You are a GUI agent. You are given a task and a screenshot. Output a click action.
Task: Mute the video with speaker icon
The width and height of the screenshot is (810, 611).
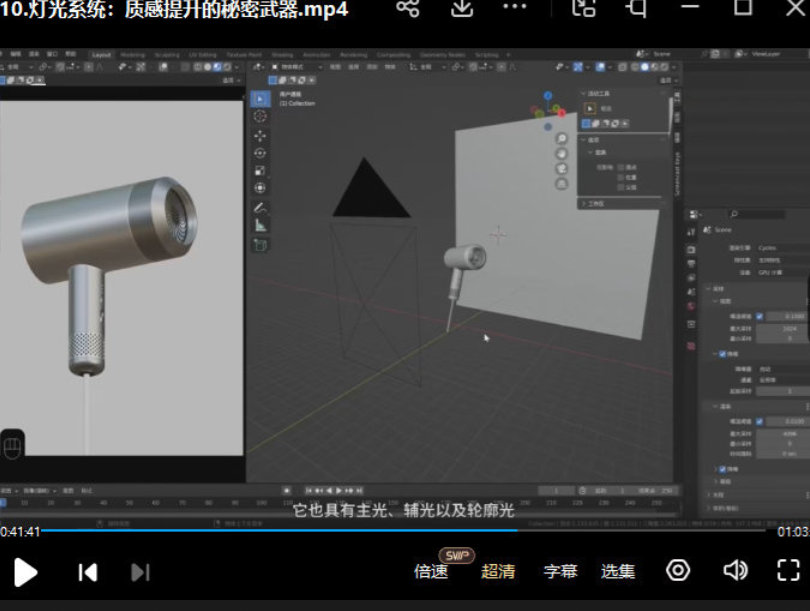735,570
